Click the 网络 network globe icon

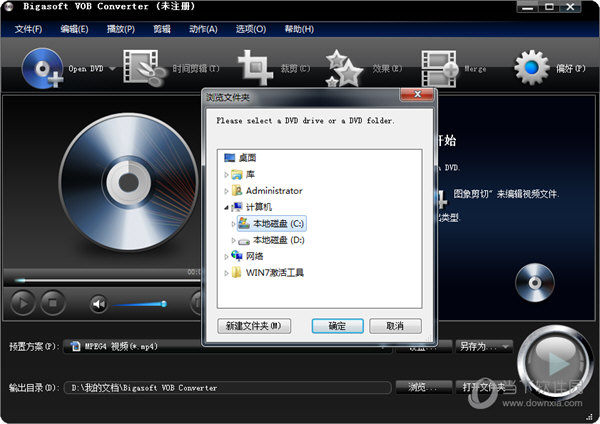(237, 256)
